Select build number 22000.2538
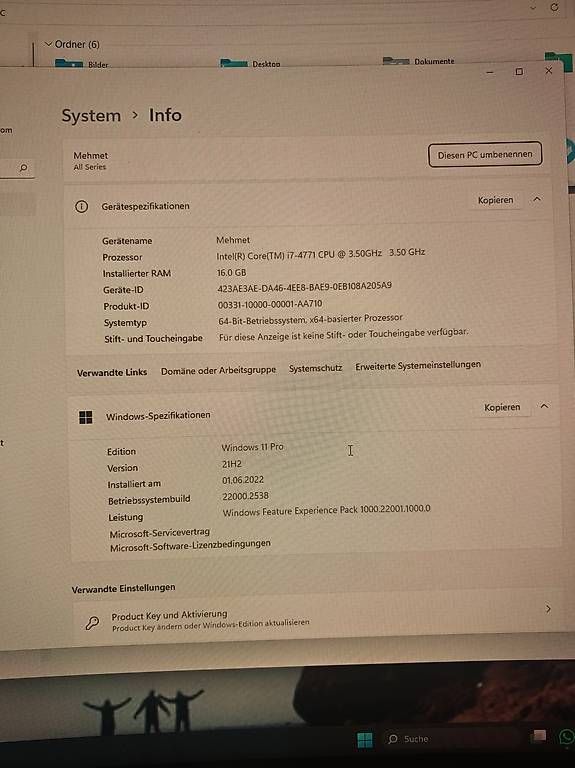The image size is (575, 768). [245, 496]
